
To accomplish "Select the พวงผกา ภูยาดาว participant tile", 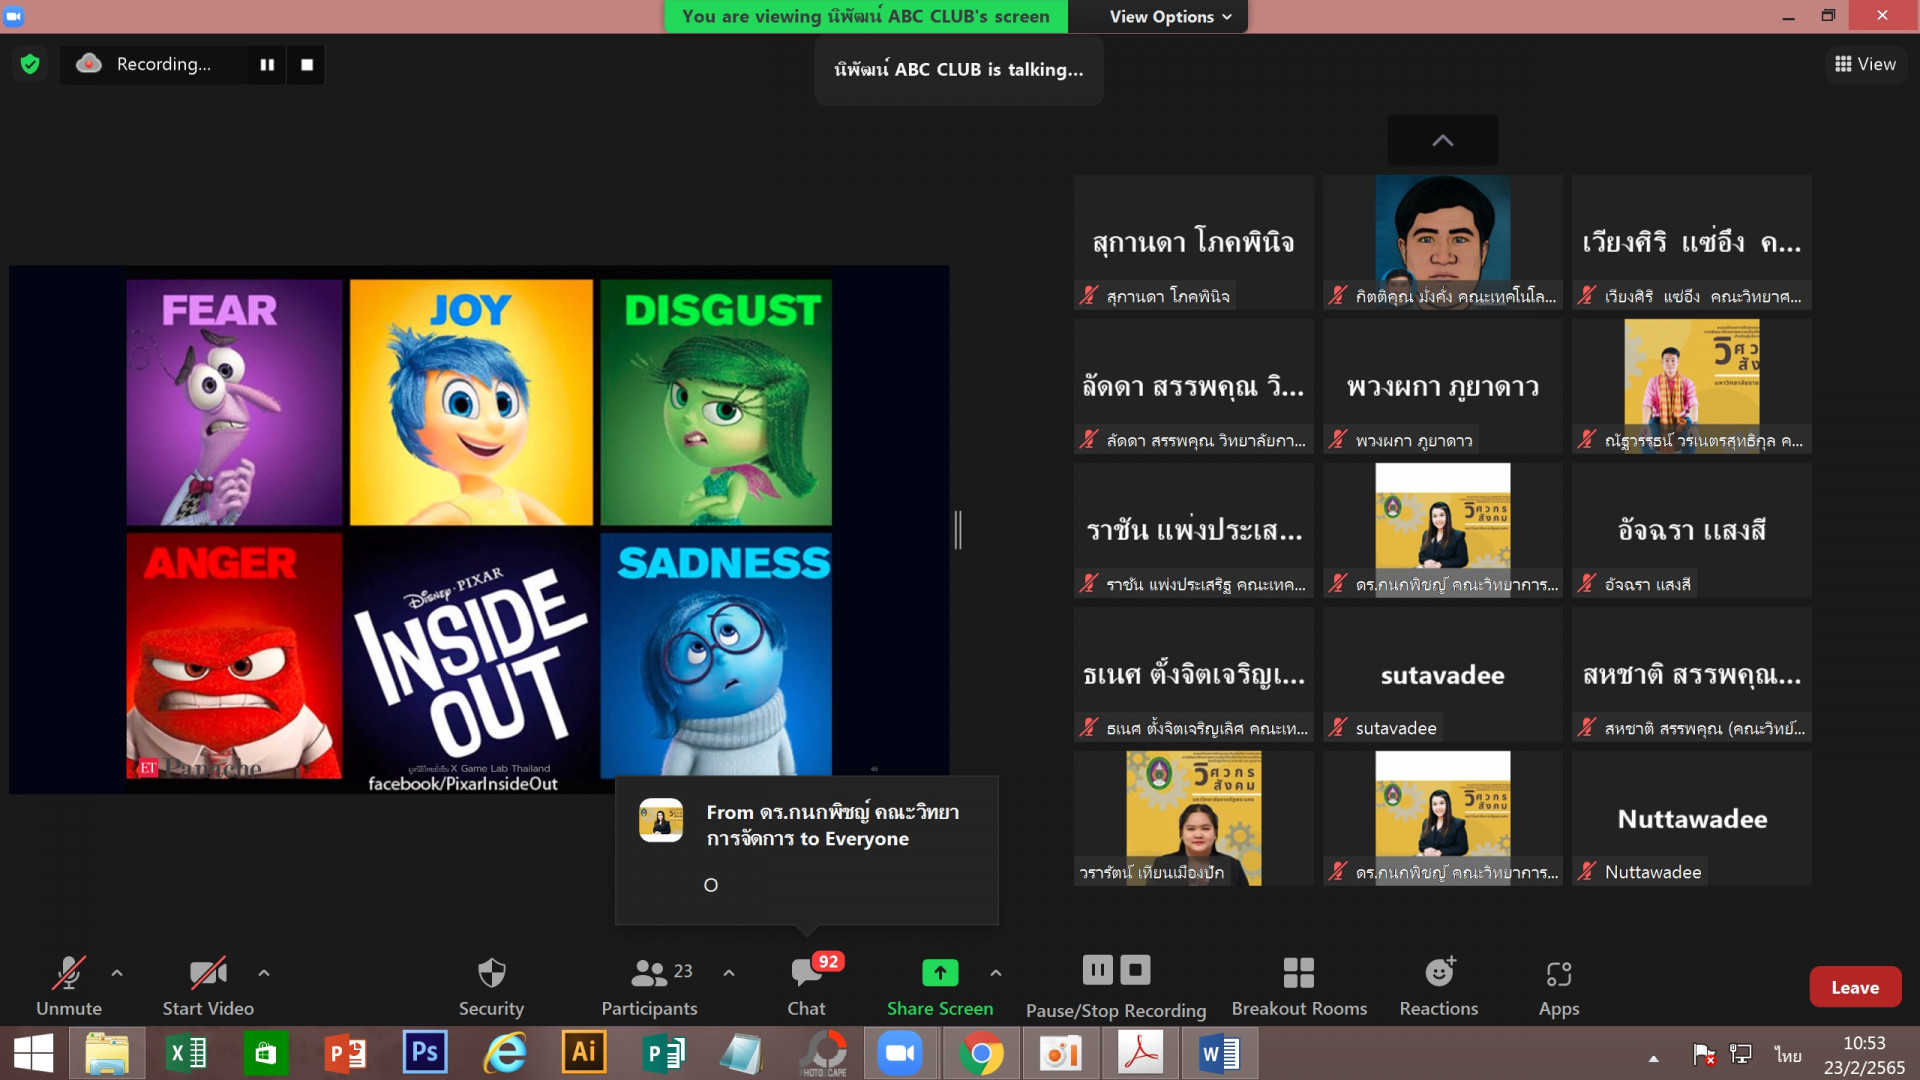I will point(1442,387).
